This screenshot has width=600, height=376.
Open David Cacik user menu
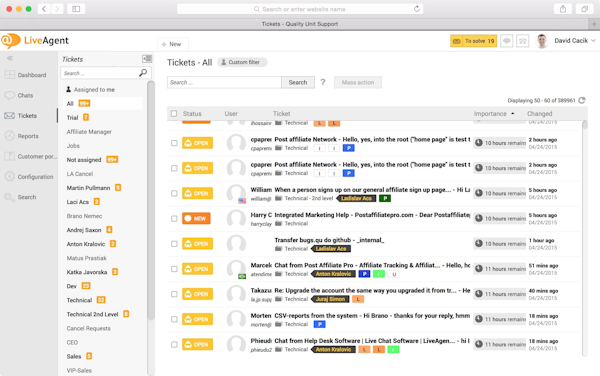[575, 41]
